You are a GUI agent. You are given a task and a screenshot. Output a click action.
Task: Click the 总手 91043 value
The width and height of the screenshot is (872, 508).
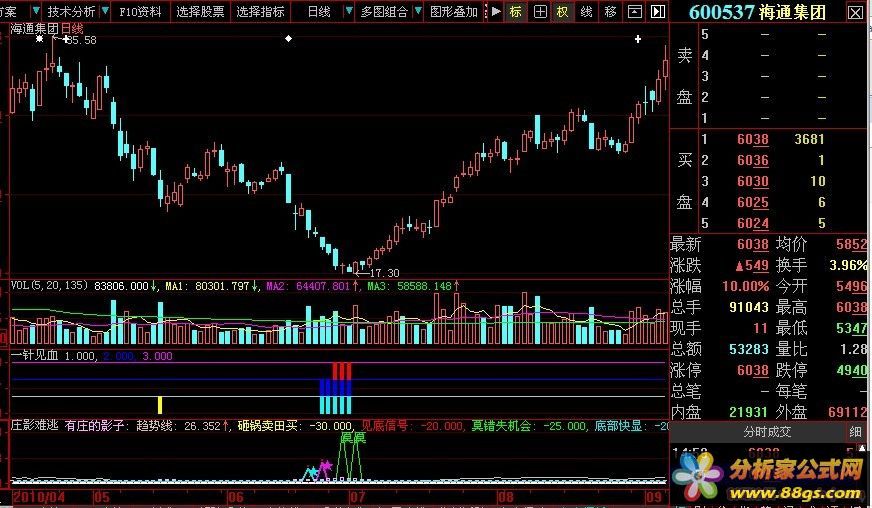click(x=749, y=307)
